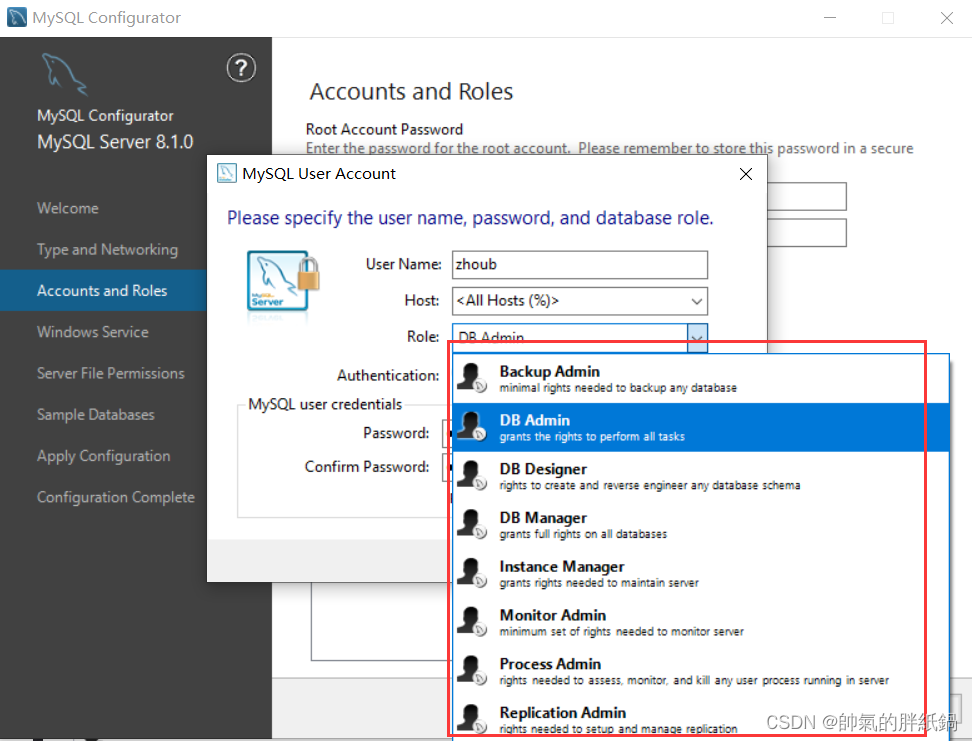Click 'minimal rights needed to backup any database'

pyautogui.click(x=618, y=388)
